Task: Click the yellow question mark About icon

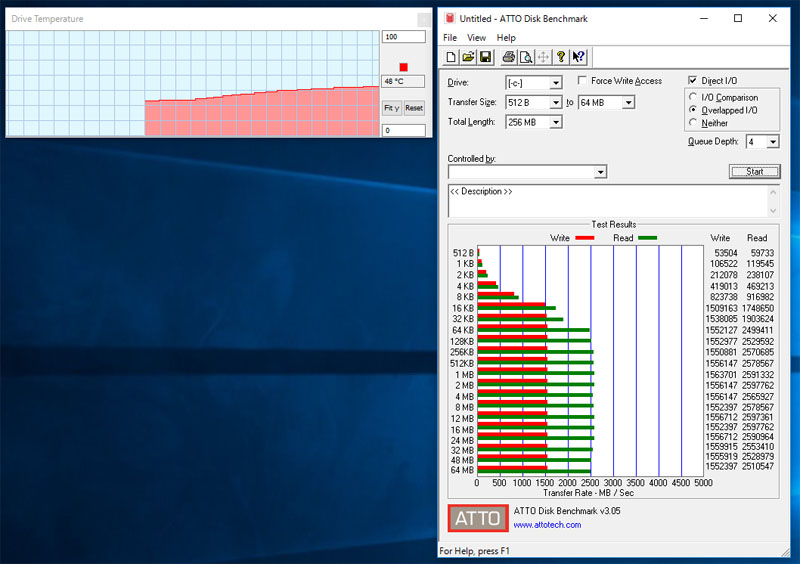Action: [x=561, y=57]
